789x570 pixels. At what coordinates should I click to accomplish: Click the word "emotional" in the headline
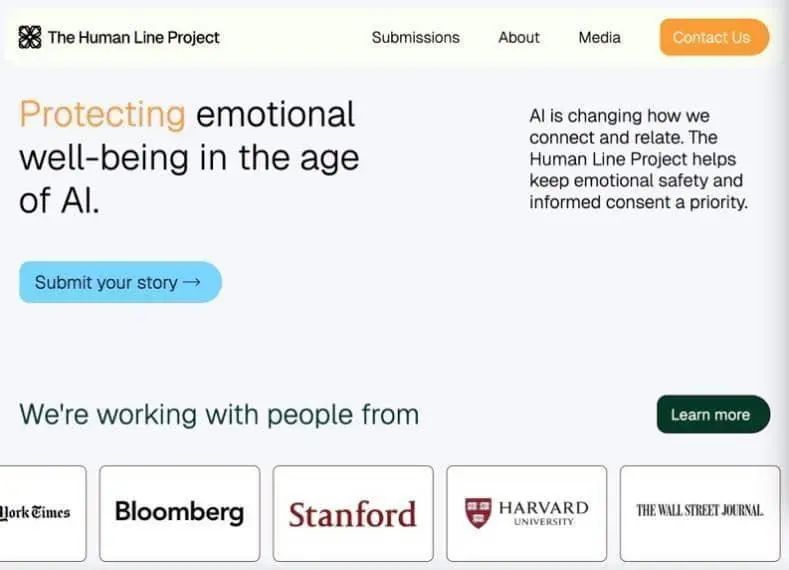[275, 115]
